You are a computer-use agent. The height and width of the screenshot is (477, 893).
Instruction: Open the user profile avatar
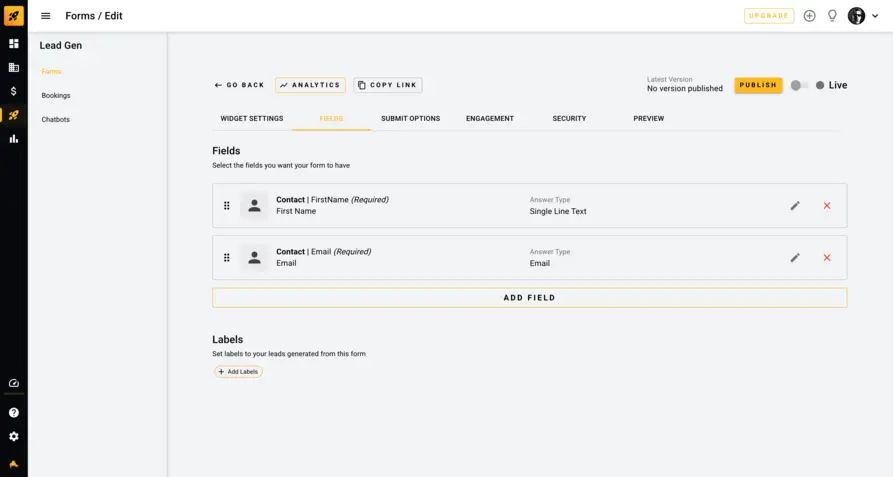click(856, 16)
